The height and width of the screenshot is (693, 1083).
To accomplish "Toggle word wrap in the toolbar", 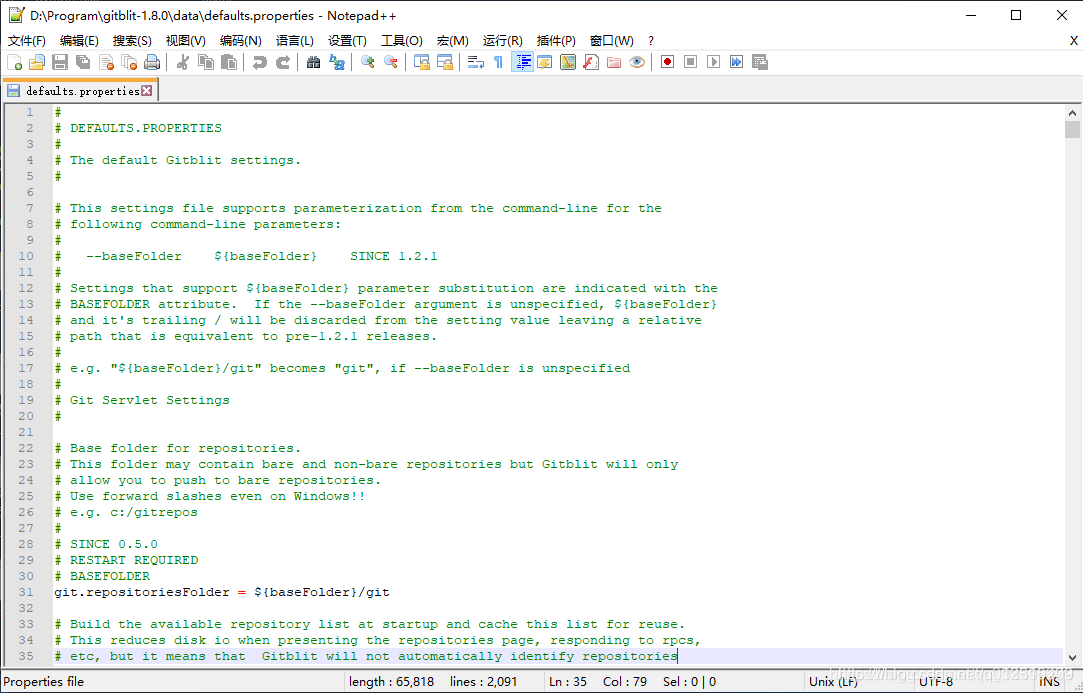I will 475,62.
